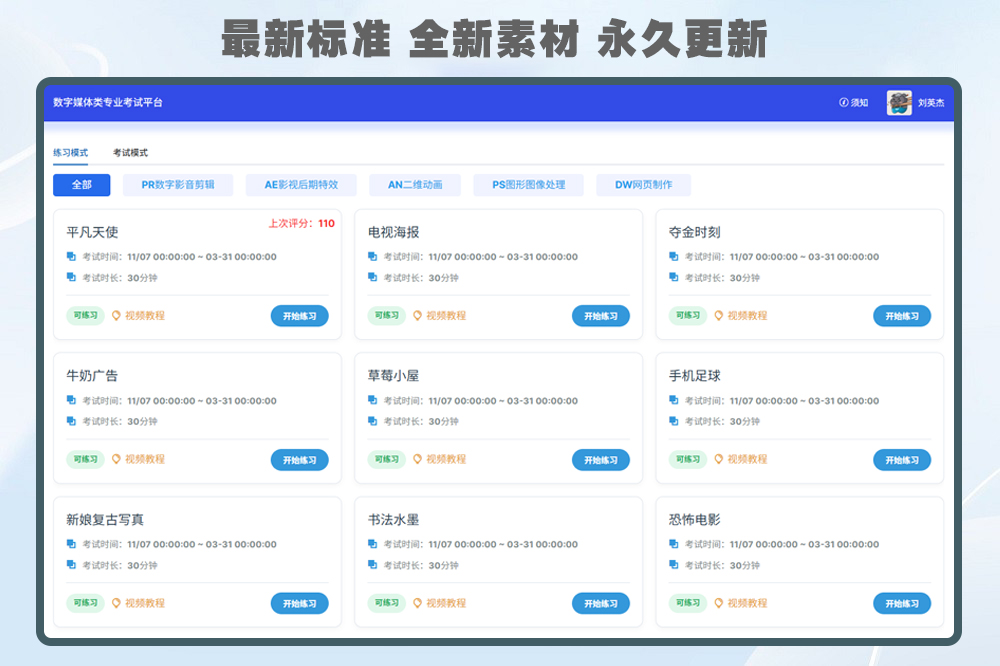Start practice for 平凡天使 via 开始练习
Viewport: 1000px width, 666px height.
(x=300, y=315)
